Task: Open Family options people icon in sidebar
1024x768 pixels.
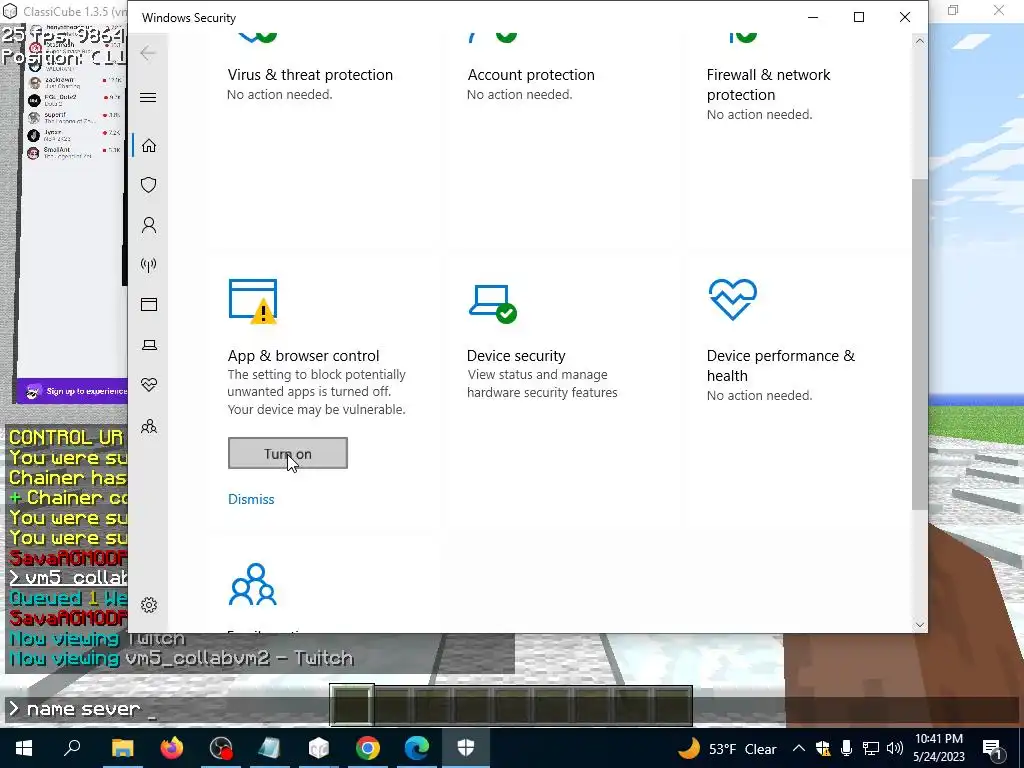Action: pos(149,426)
